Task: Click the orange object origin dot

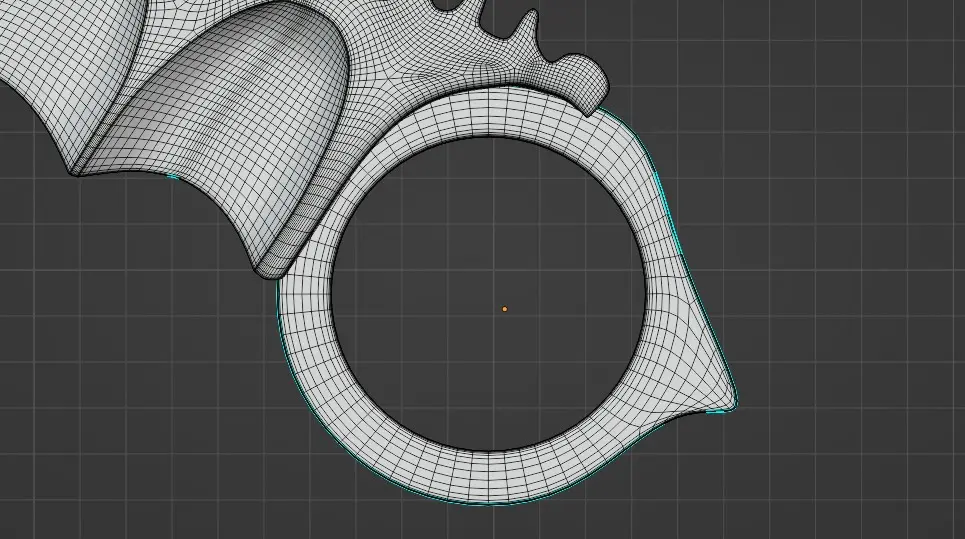Action: (x=505, y=309)
